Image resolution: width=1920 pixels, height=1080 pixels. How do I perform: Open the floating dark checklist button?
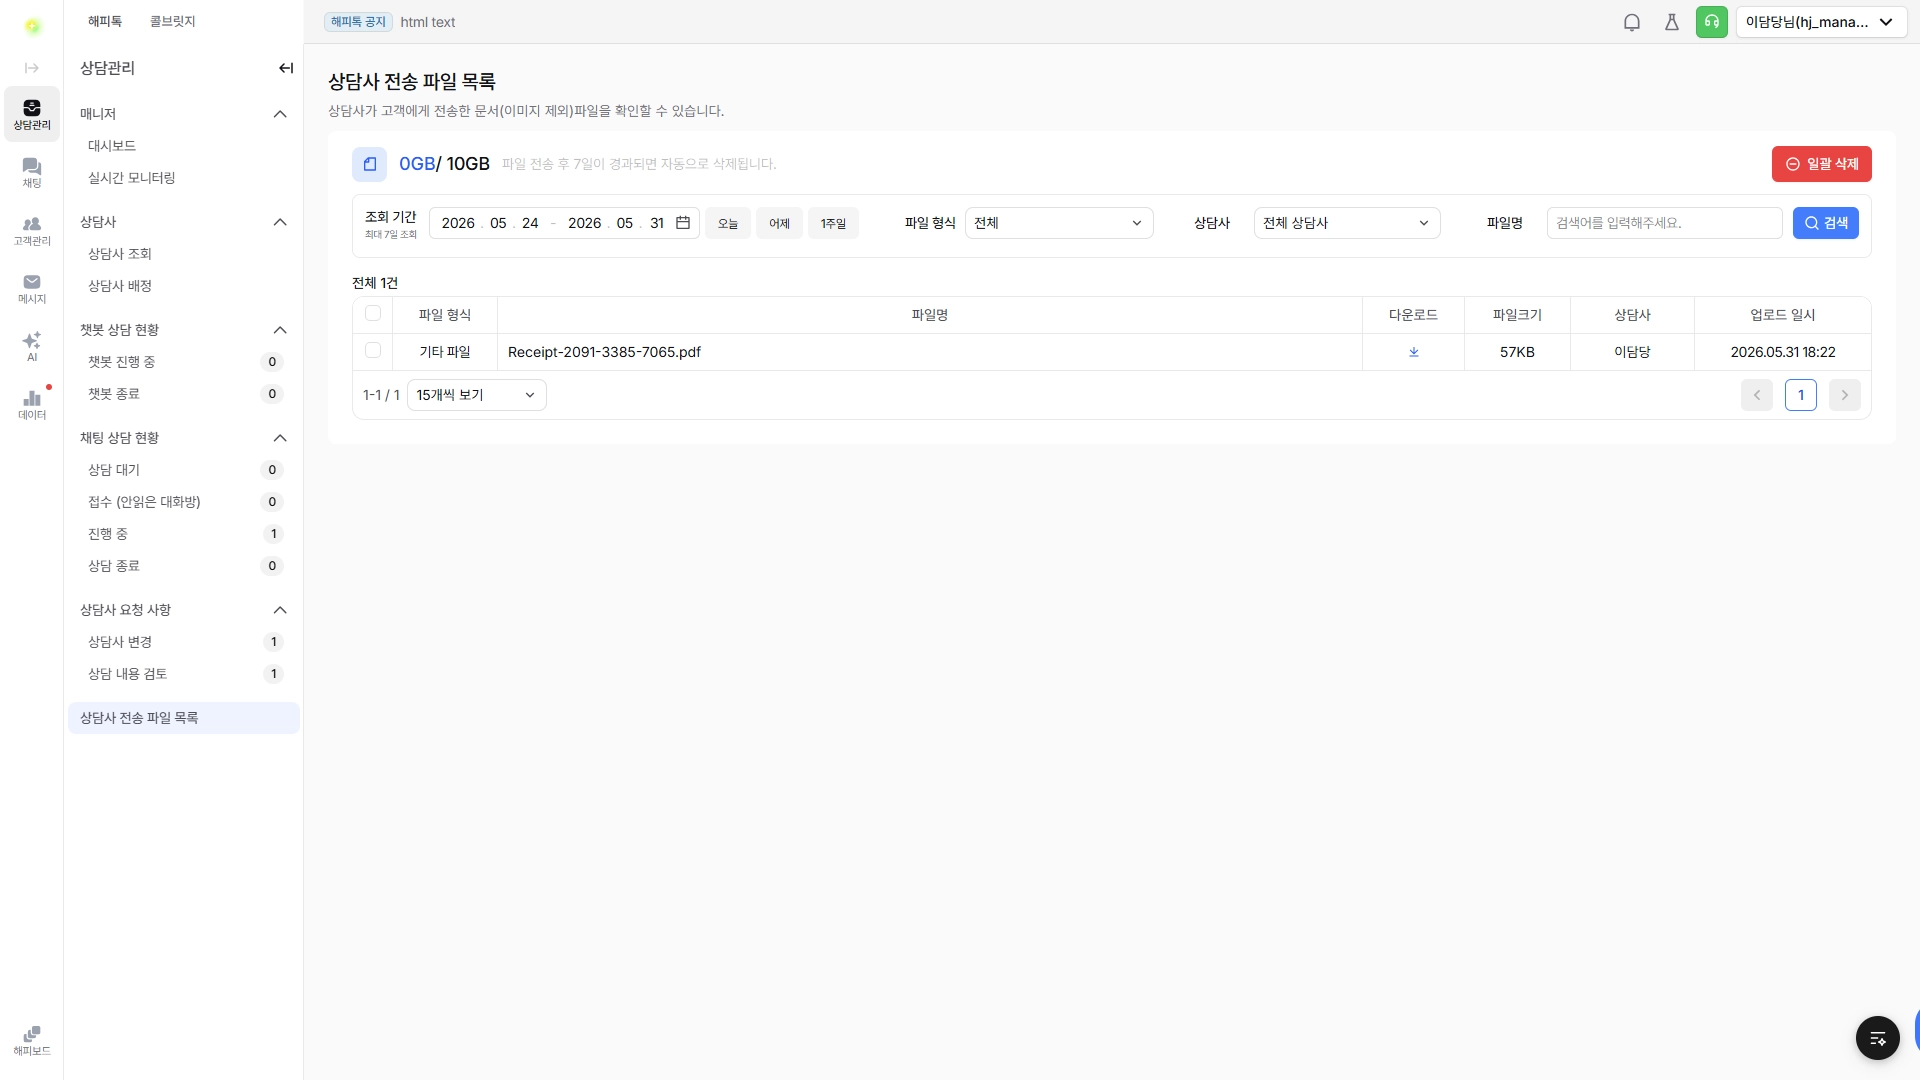click(x=1878, y=1038)
